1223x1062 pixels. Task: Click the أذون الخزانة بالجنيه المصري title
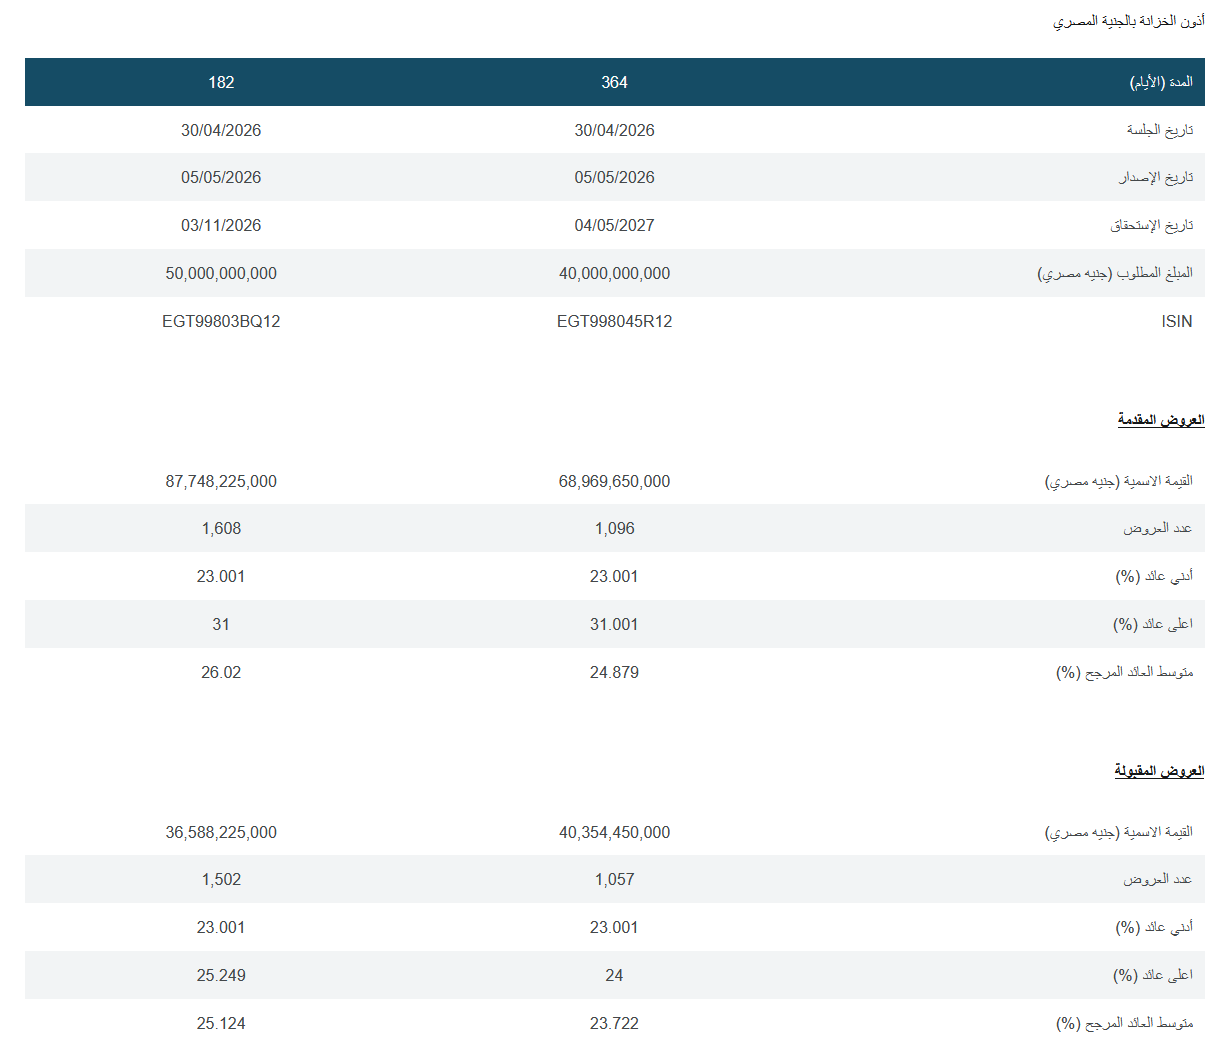[x=1128, y=21]
